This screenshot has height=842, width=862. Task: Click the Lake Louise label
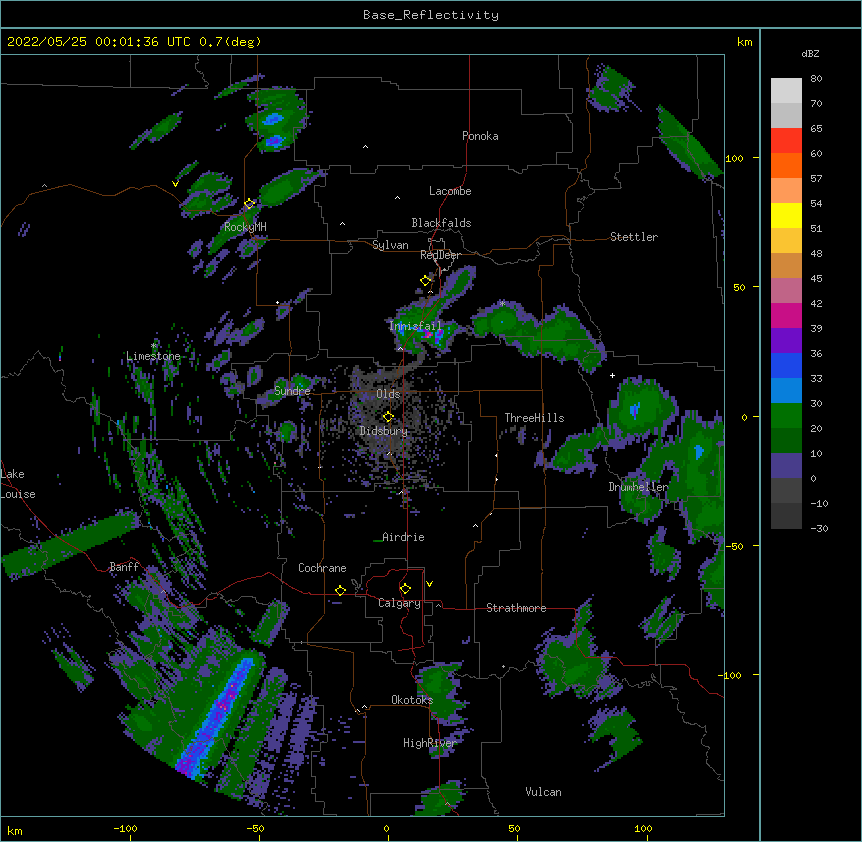coord(18,484)
